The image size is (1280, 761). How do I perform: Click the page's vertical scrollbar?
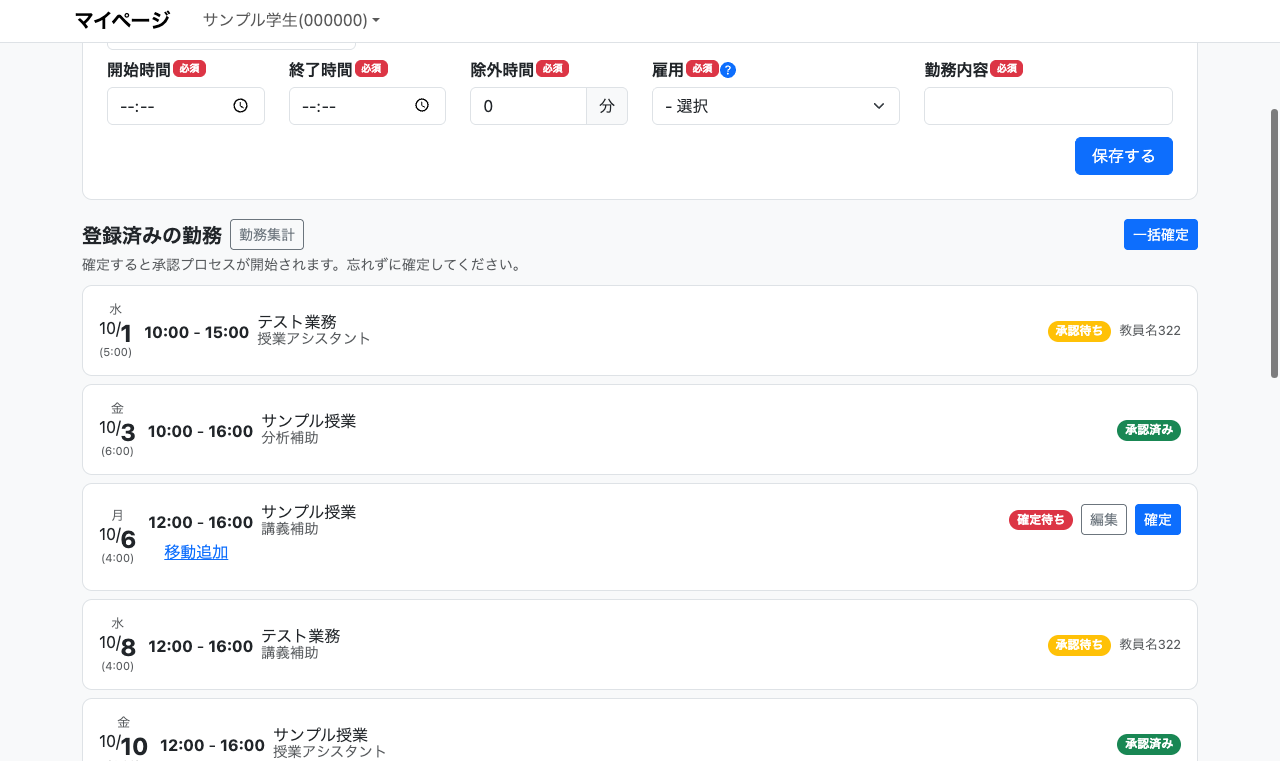pyautogui.click(x=1274, y=243)
